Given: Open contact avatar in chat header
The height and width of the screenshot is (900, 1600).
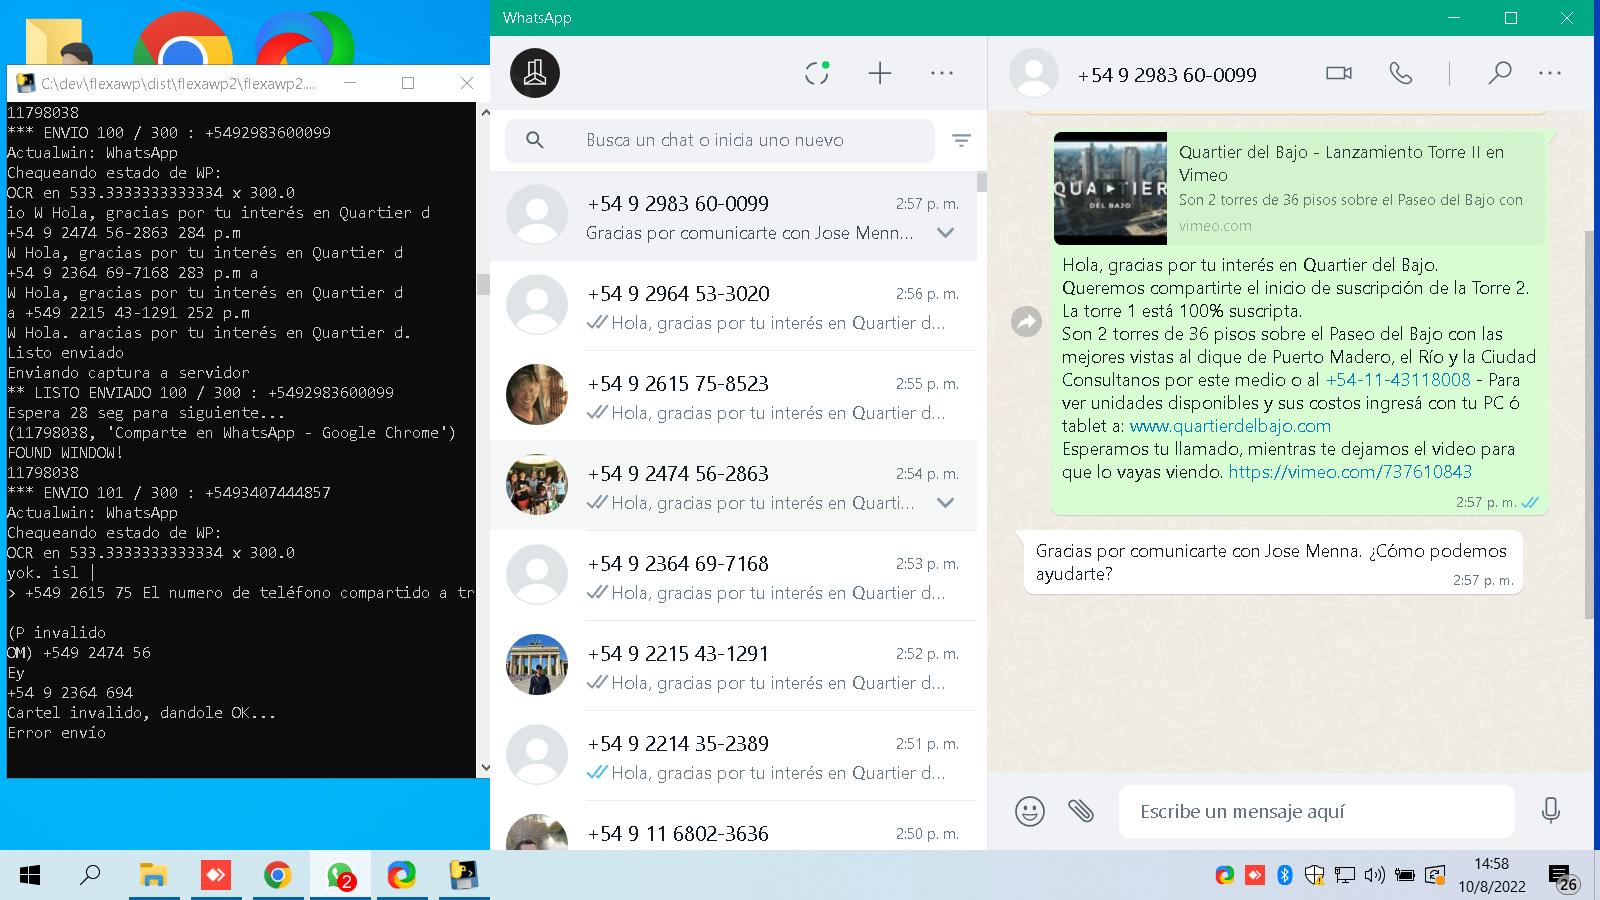Looking at the screenshot, I should point(1034,73).
